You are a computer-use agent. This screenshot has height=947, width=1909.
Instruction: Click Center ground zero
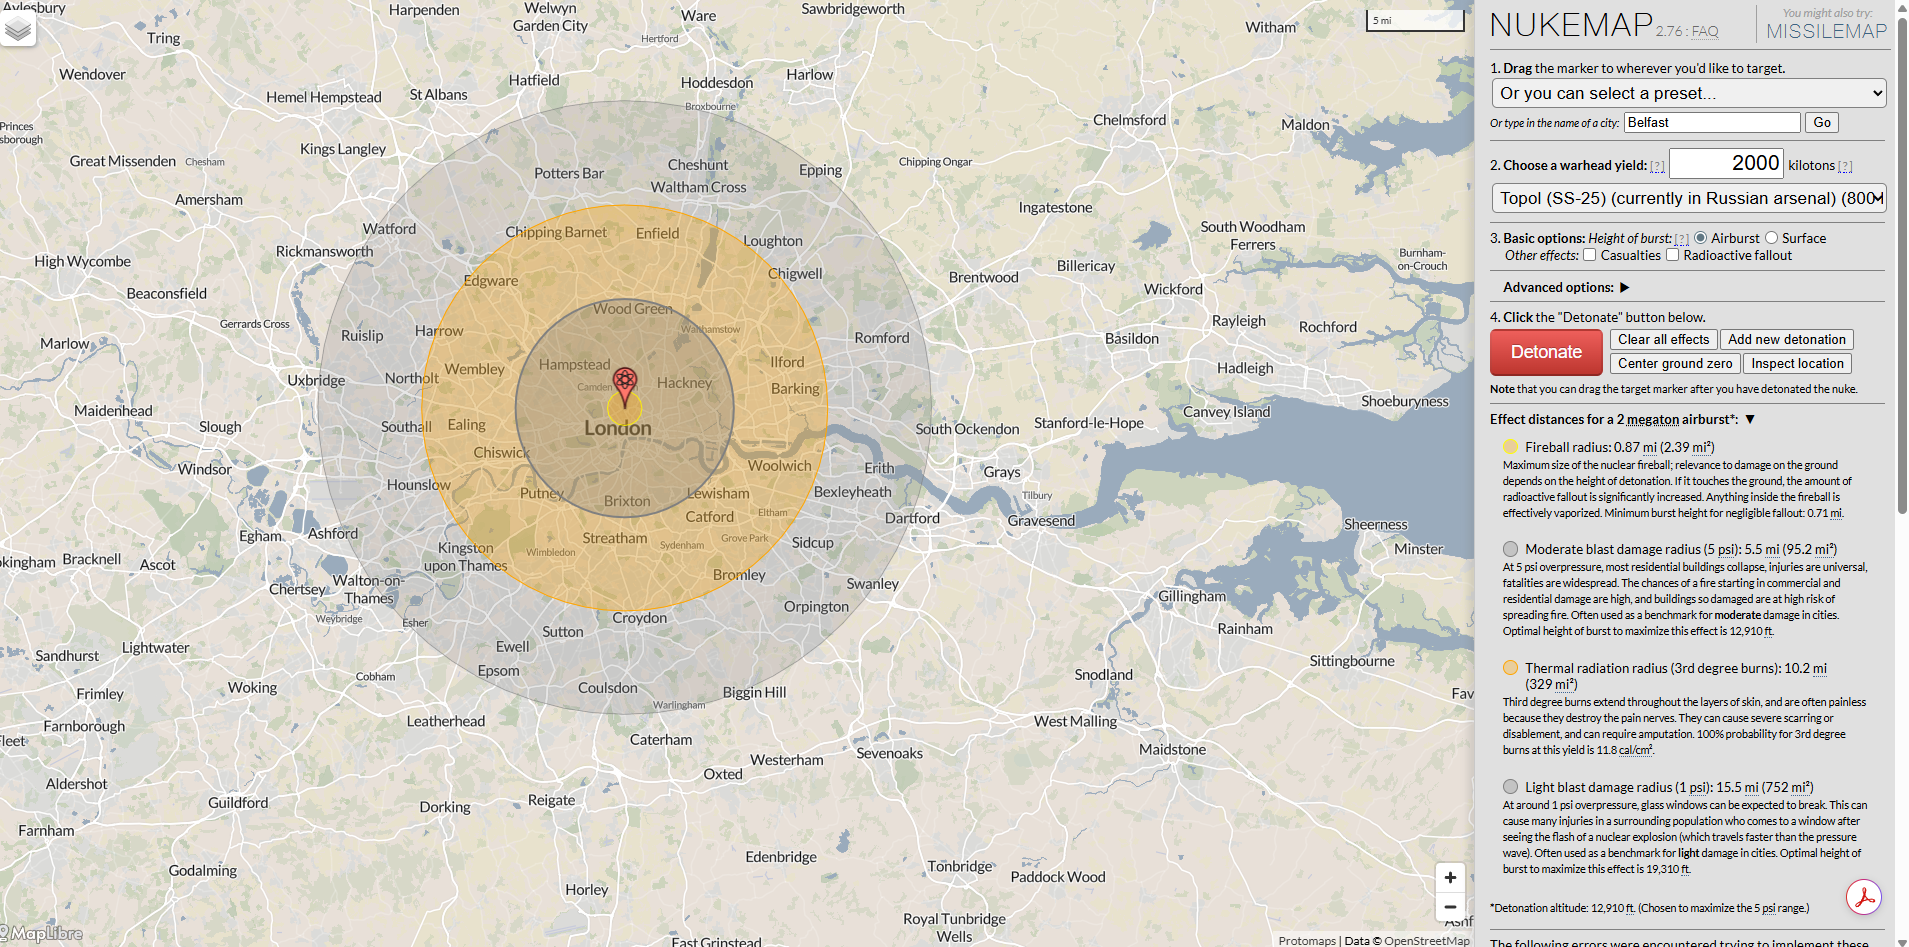[x=1675, y=364]
